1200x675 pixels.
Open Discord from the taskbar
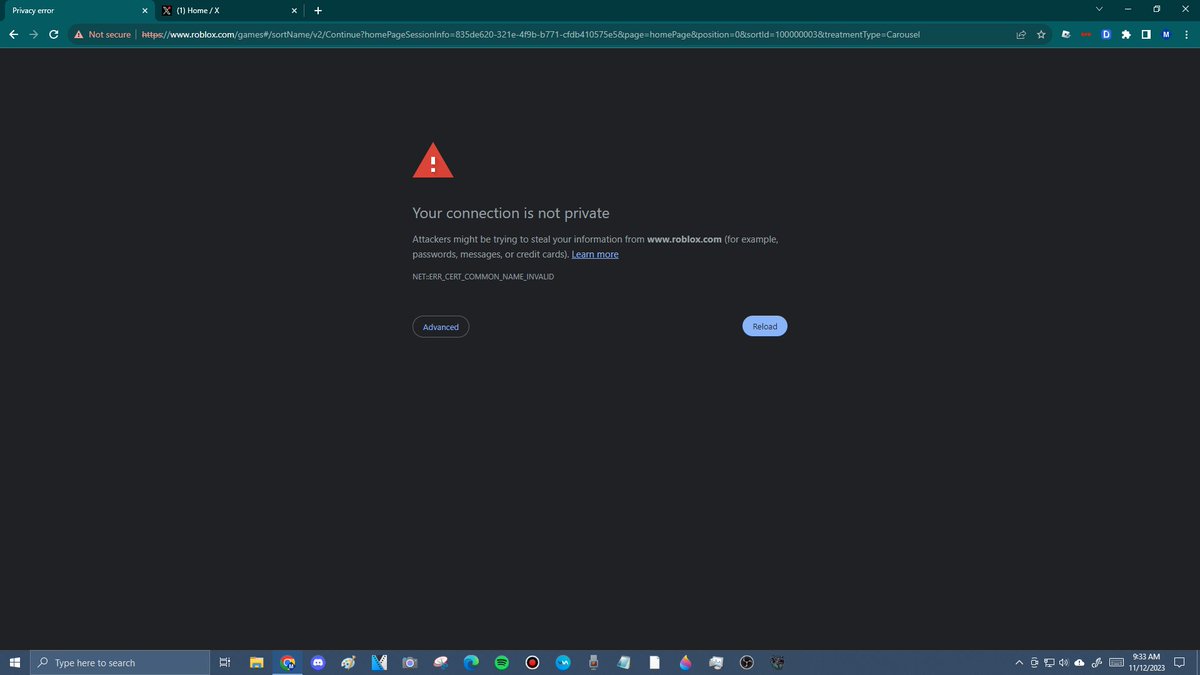318,662
